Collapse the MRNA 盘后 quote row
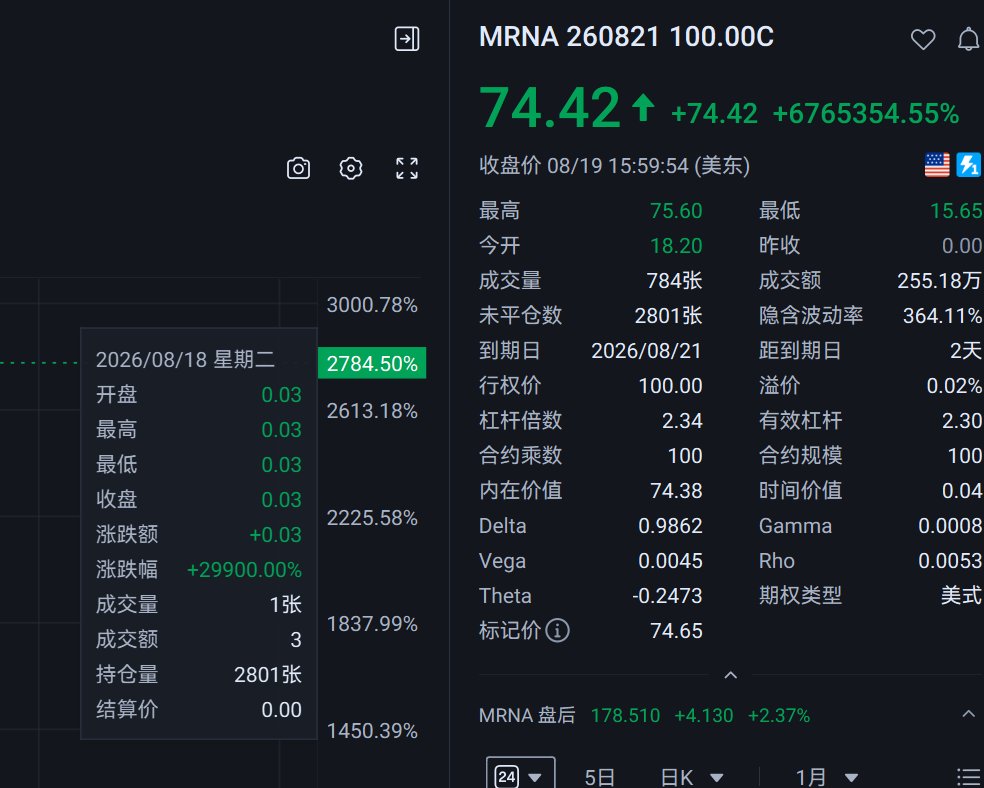This screenshot has height=788, width=984. (x=968, y=714)
